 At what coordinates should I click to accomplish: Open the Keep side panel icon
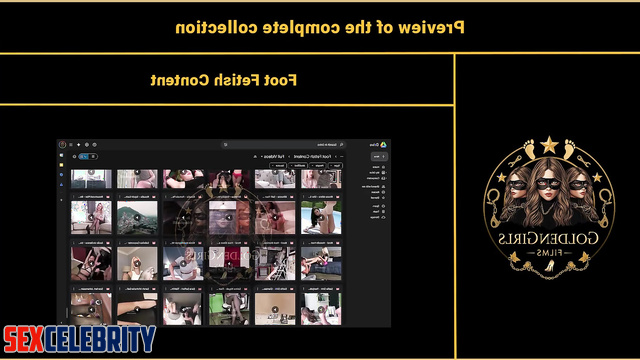coord(62,165)
